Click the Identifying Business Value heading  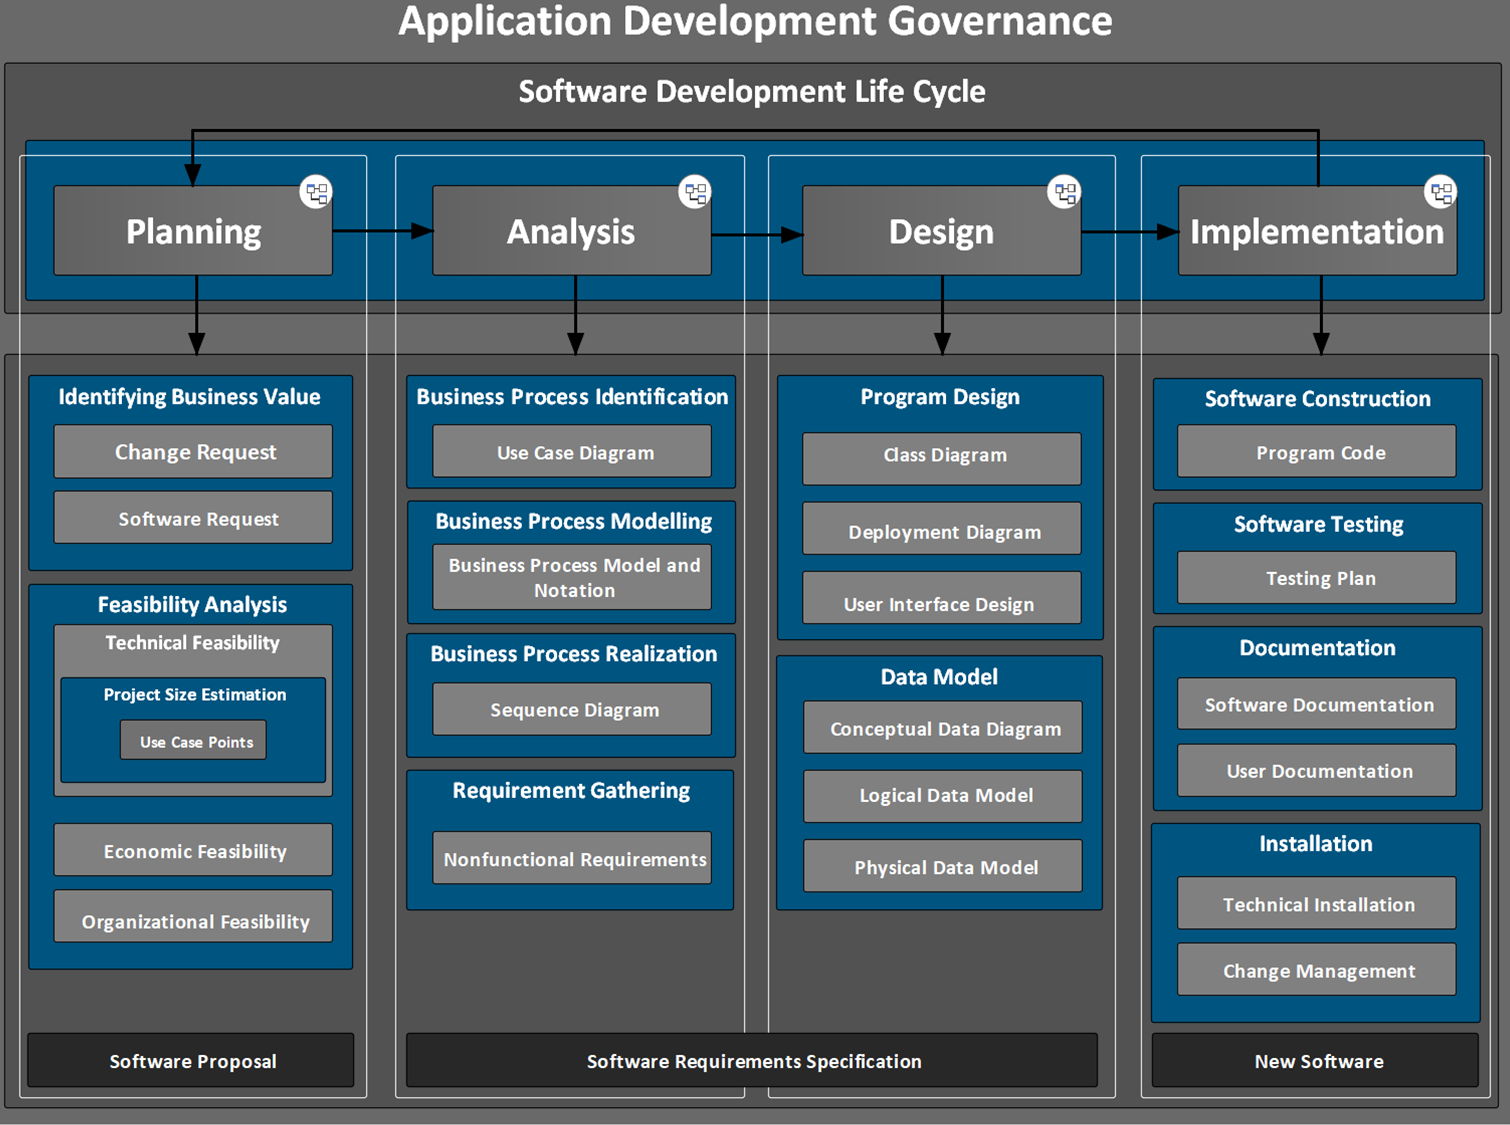coord(189,397)
